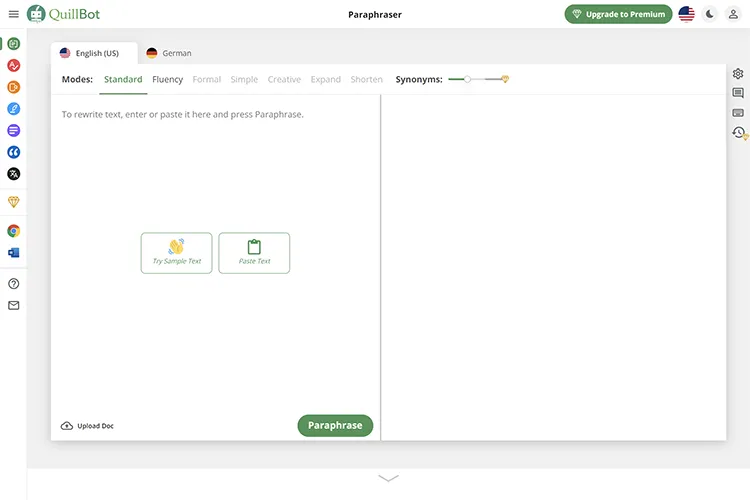750x500 pixels.
Task: Click Try Sample Text button
Action: [176, 253]
